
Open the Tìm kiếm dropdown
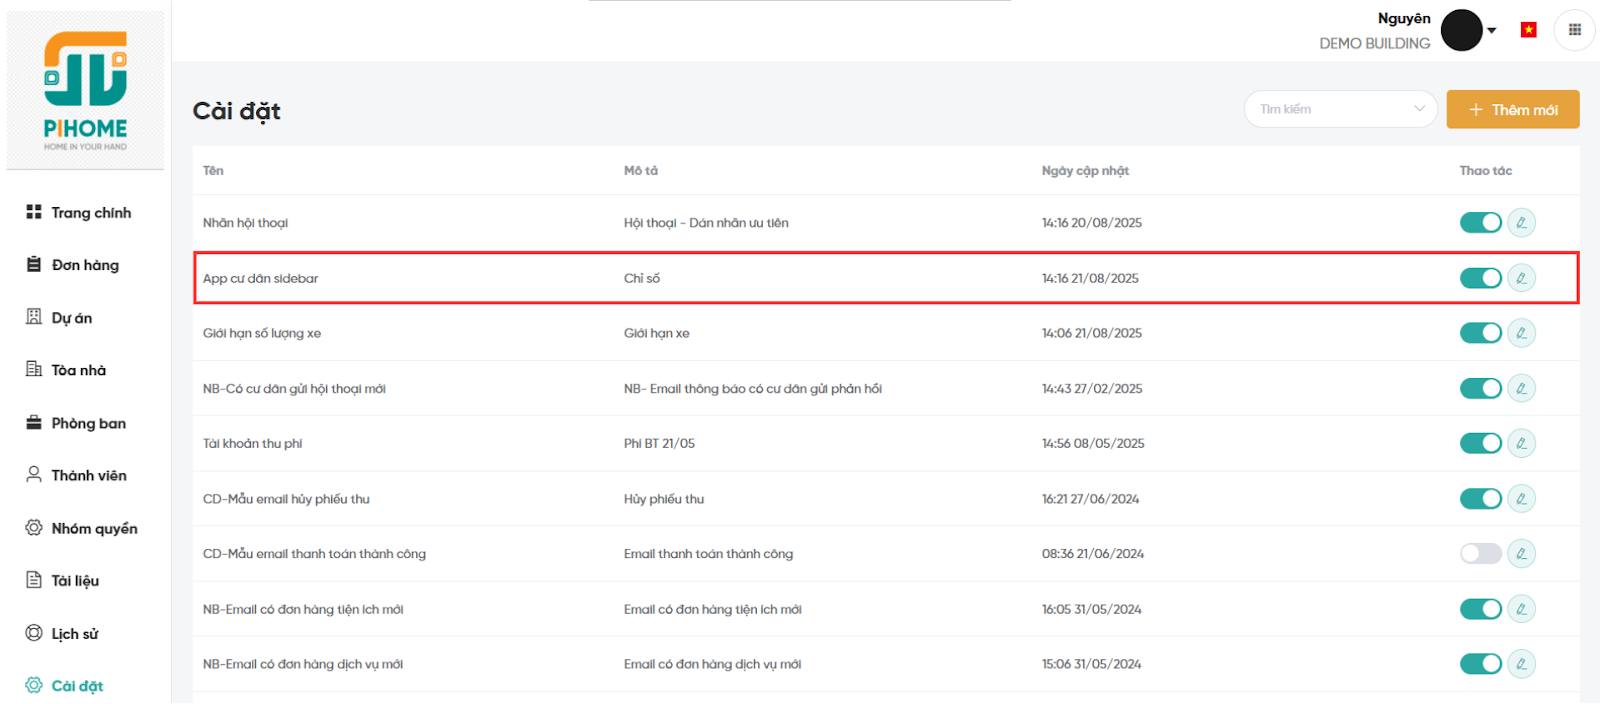[1339, 109]
